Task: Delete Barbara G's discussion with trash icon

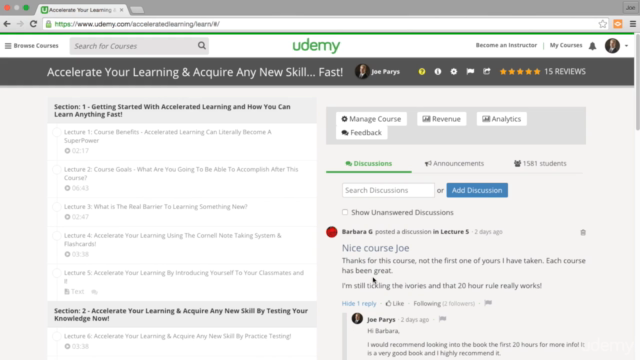Action: (583, 232)
